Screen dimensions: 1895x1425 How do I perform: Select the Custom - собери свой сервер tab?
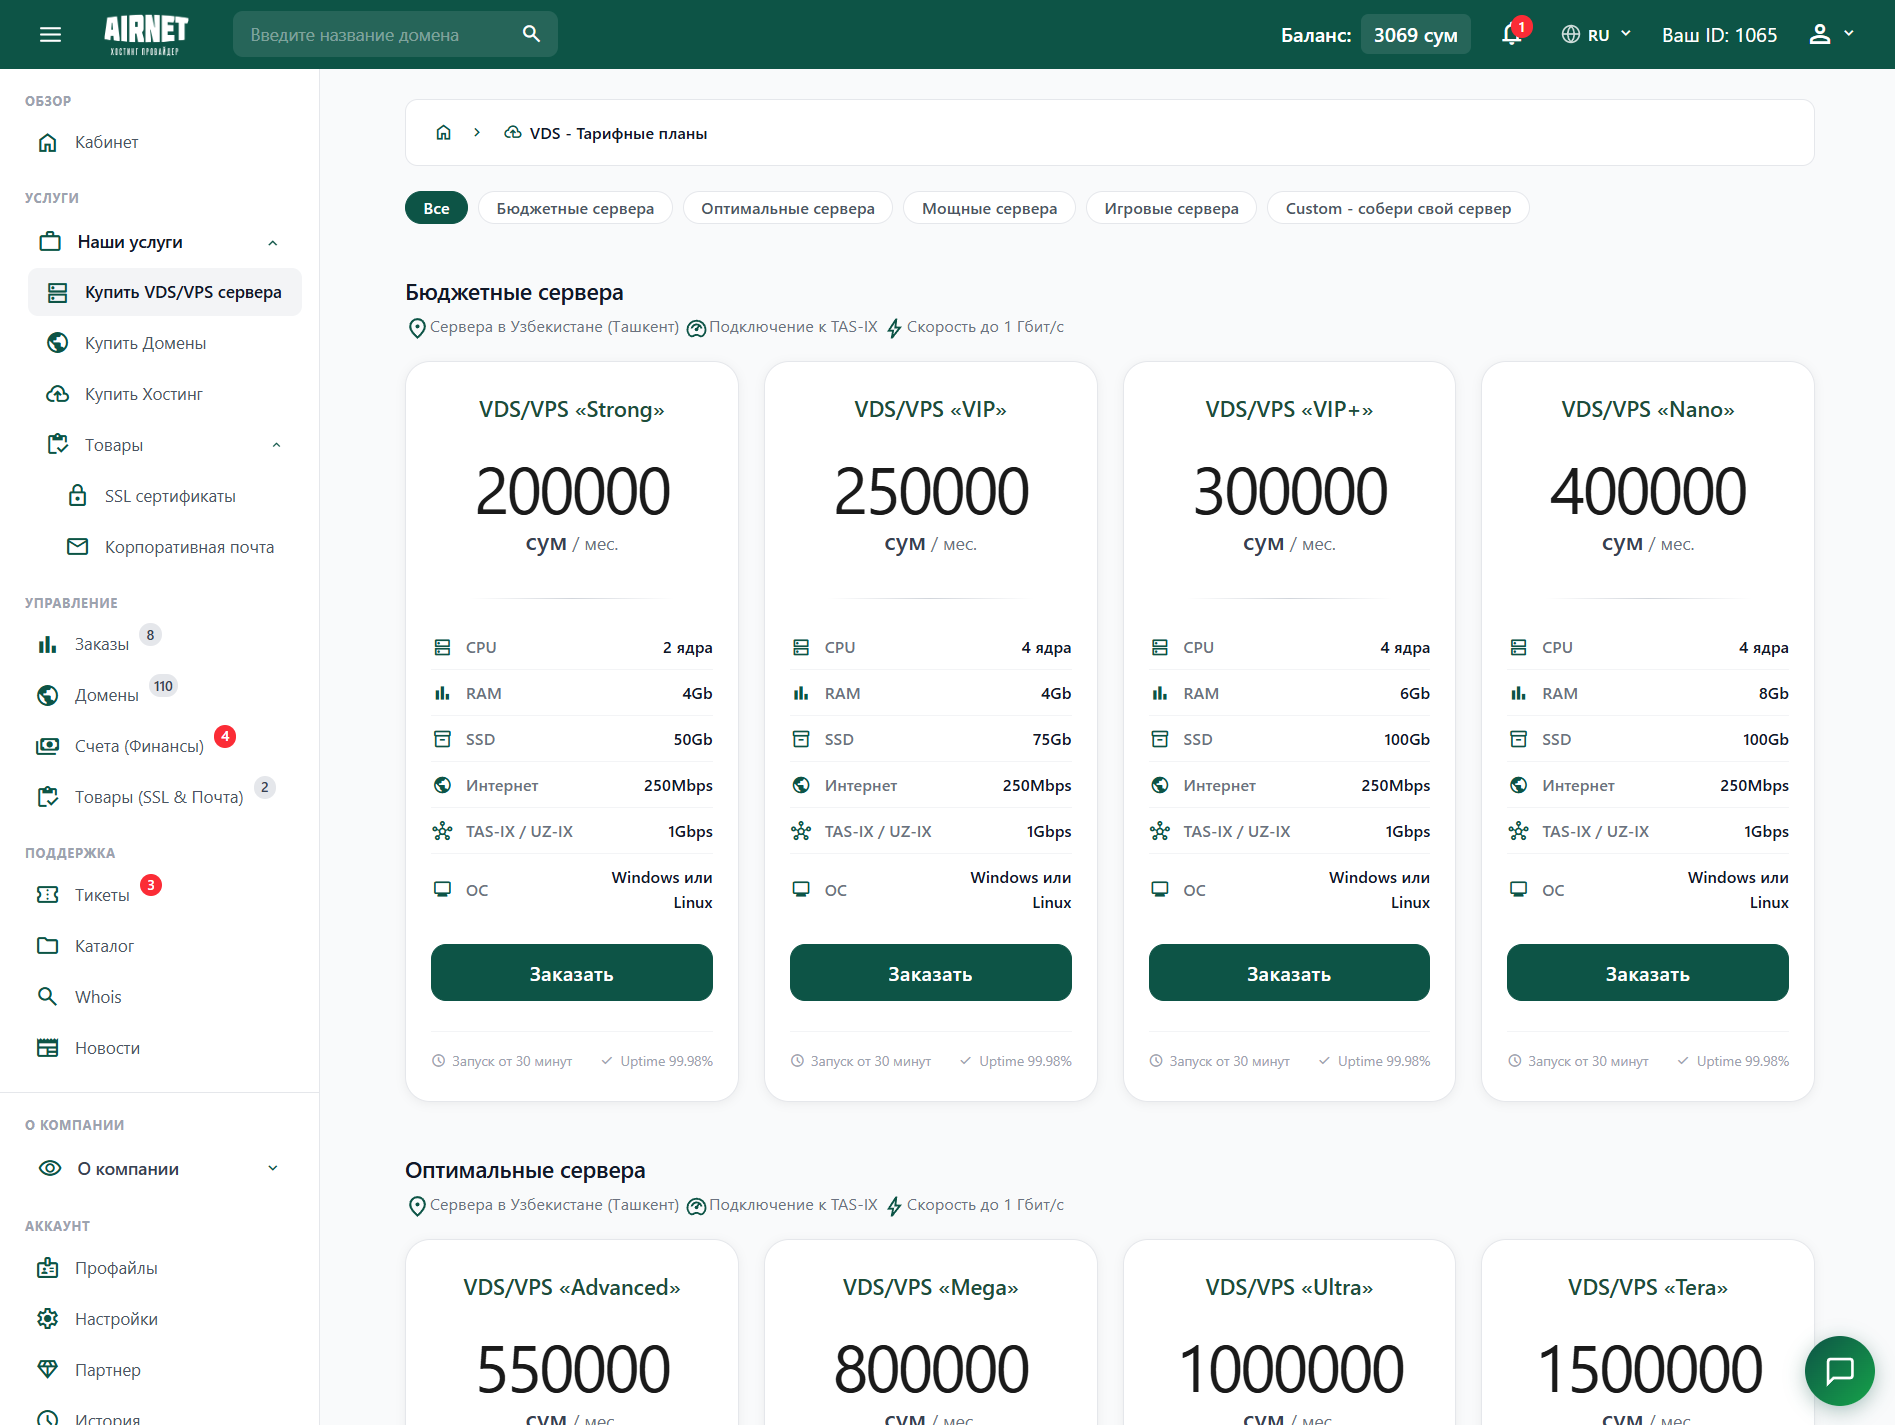click(1397, 208)
